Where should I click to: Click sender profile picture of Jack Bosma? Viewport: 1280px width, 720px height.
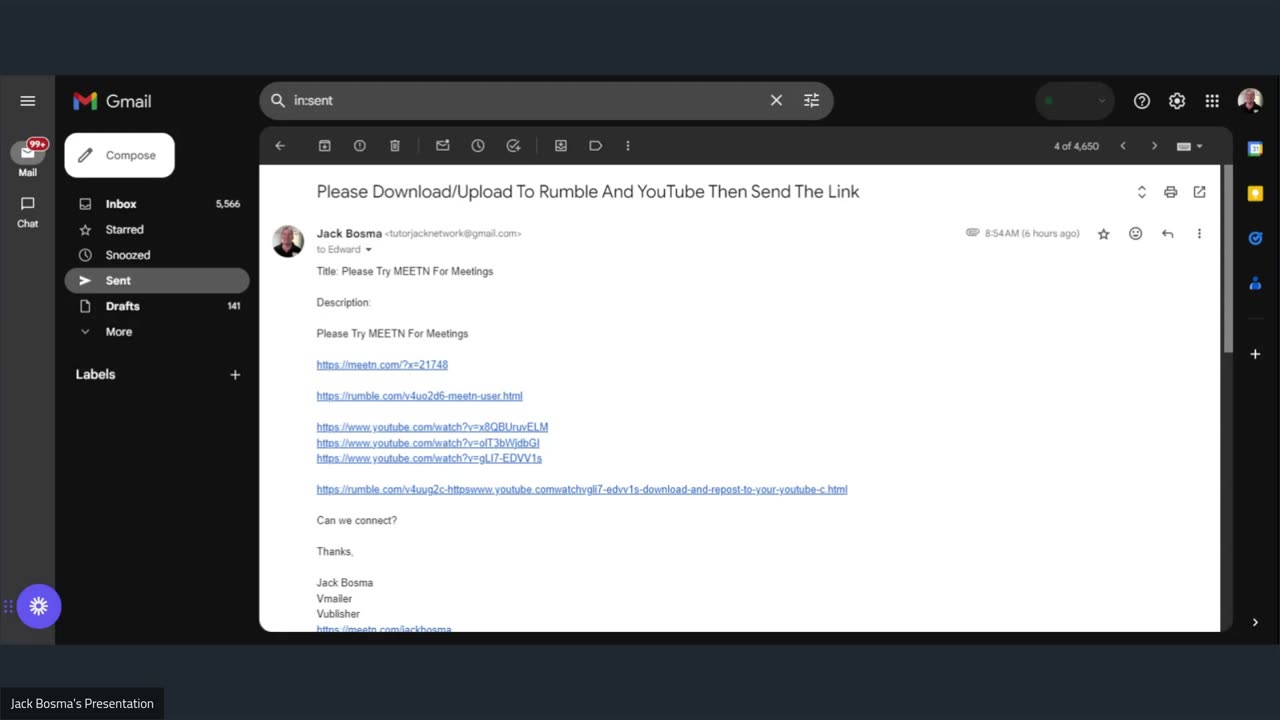[288, 241]
